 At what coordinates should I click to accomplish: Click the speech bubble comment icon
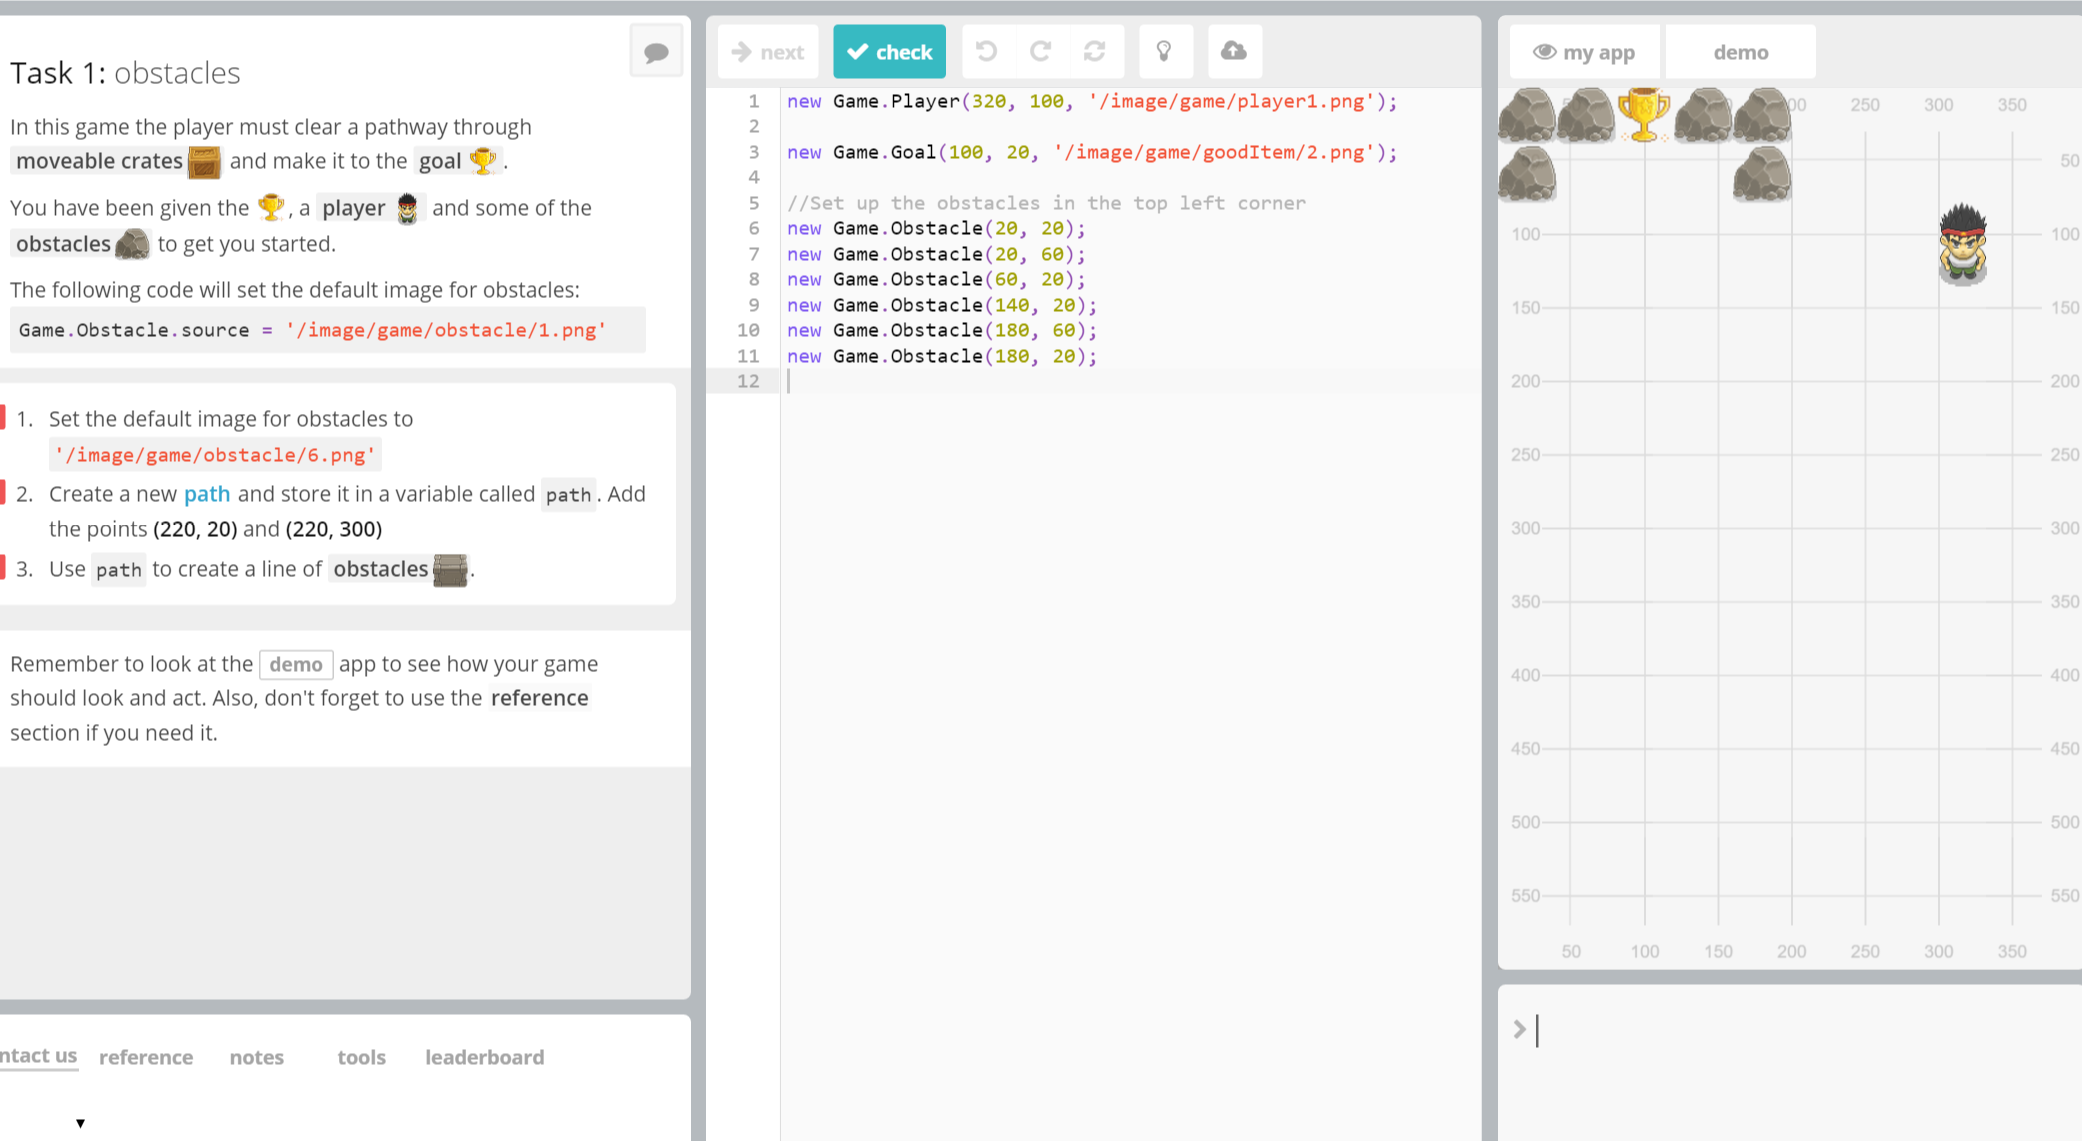tap(656, 52)
